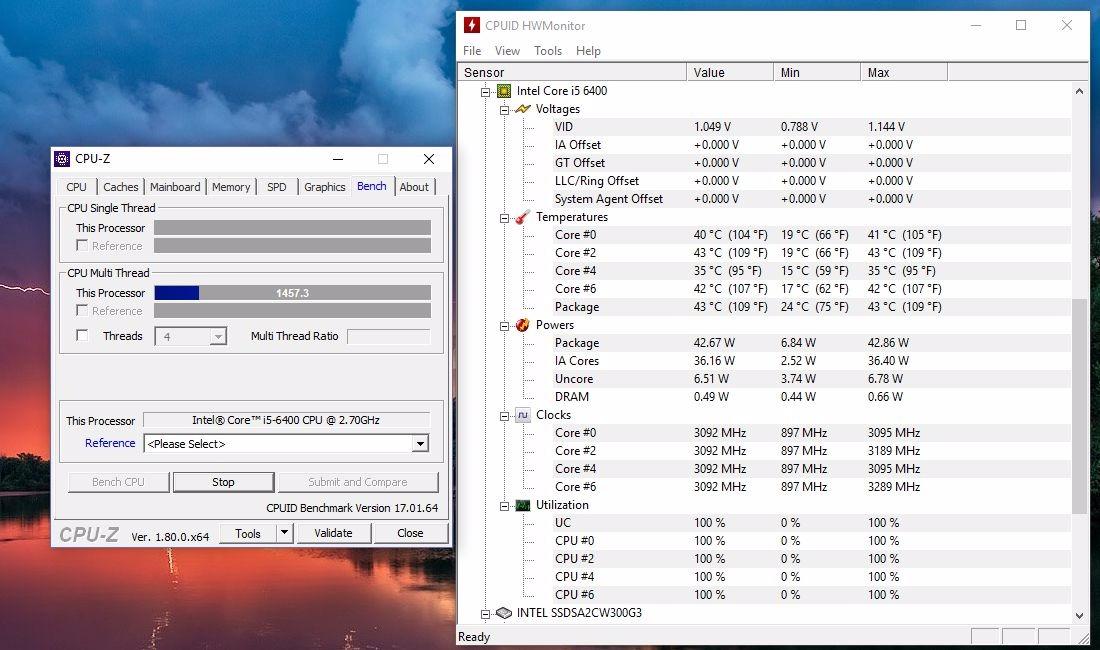Click the Clocks waveform icon
1100x650 pixels.
(523, 415)
